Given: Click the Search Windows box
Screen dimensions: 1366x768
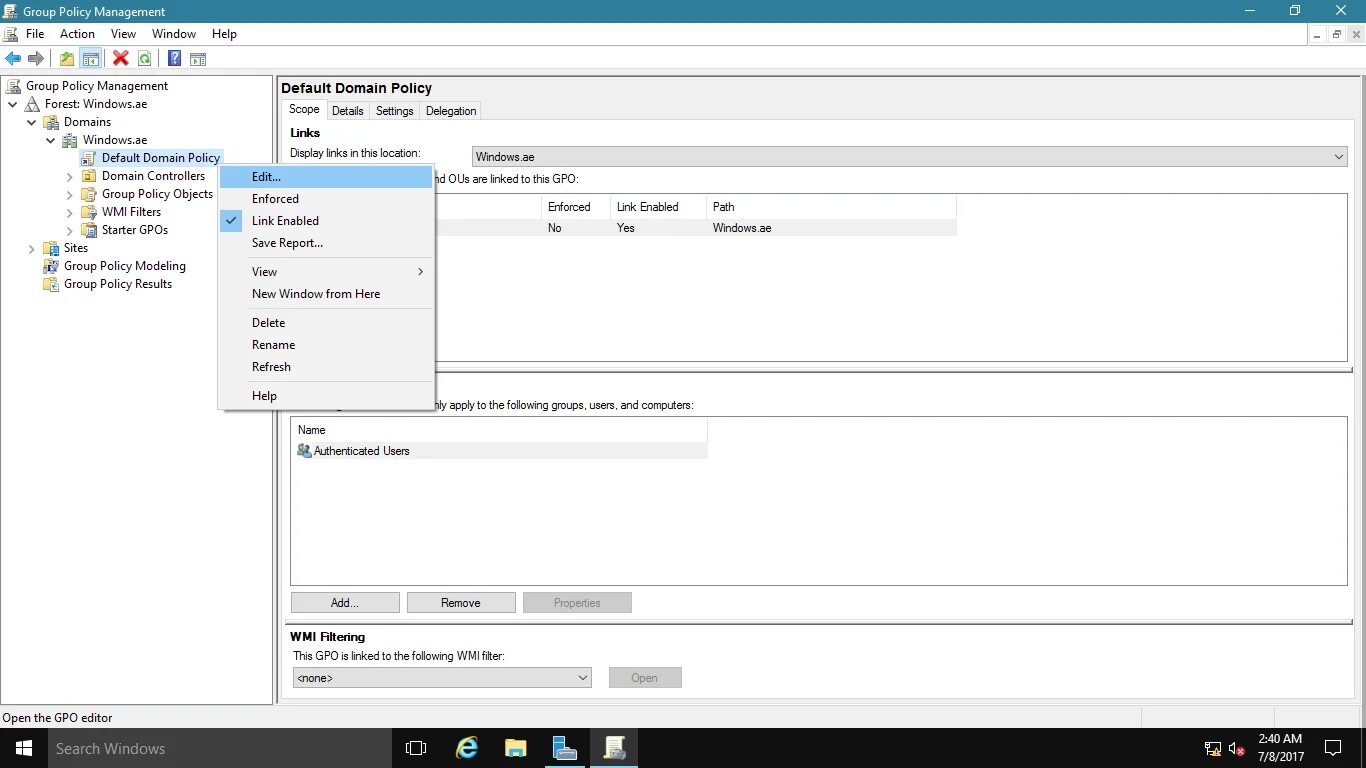Looking at the screenshot, I should point(219,748).
